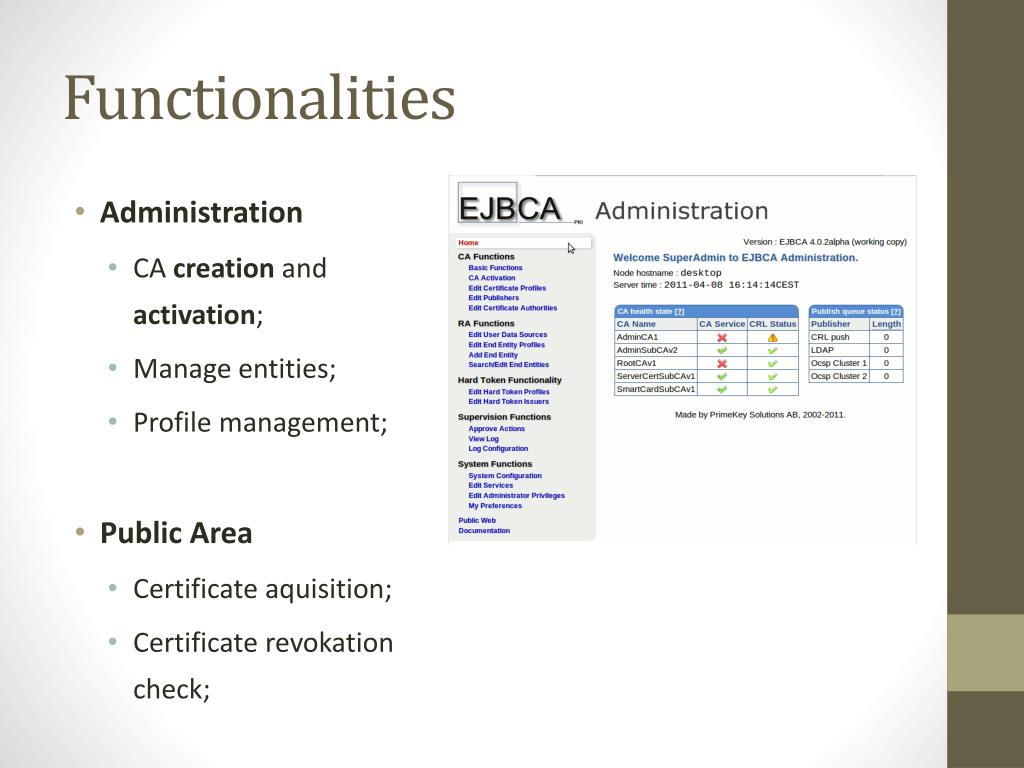The image size is (1024, 768).
Task: Open the Log Configuration link
Action: (x=498, y=449)
